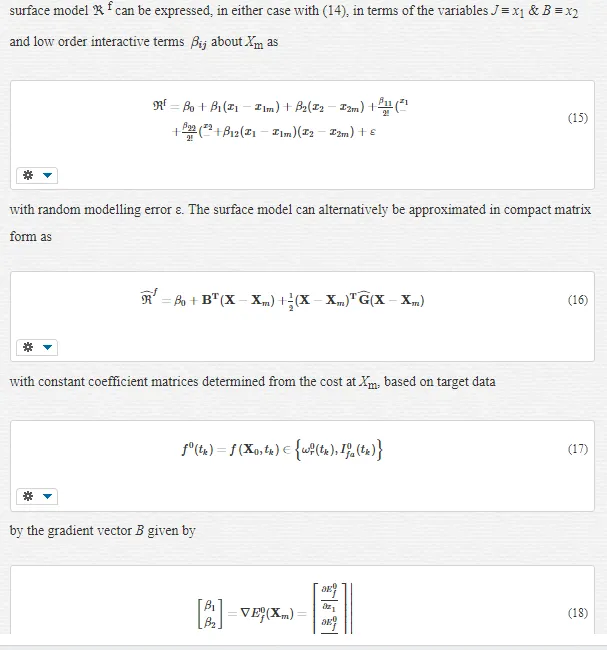The height and width of the screenshot is (650, 607).
Task: Click the gear icon under equation 16
Action: point(28,347)
